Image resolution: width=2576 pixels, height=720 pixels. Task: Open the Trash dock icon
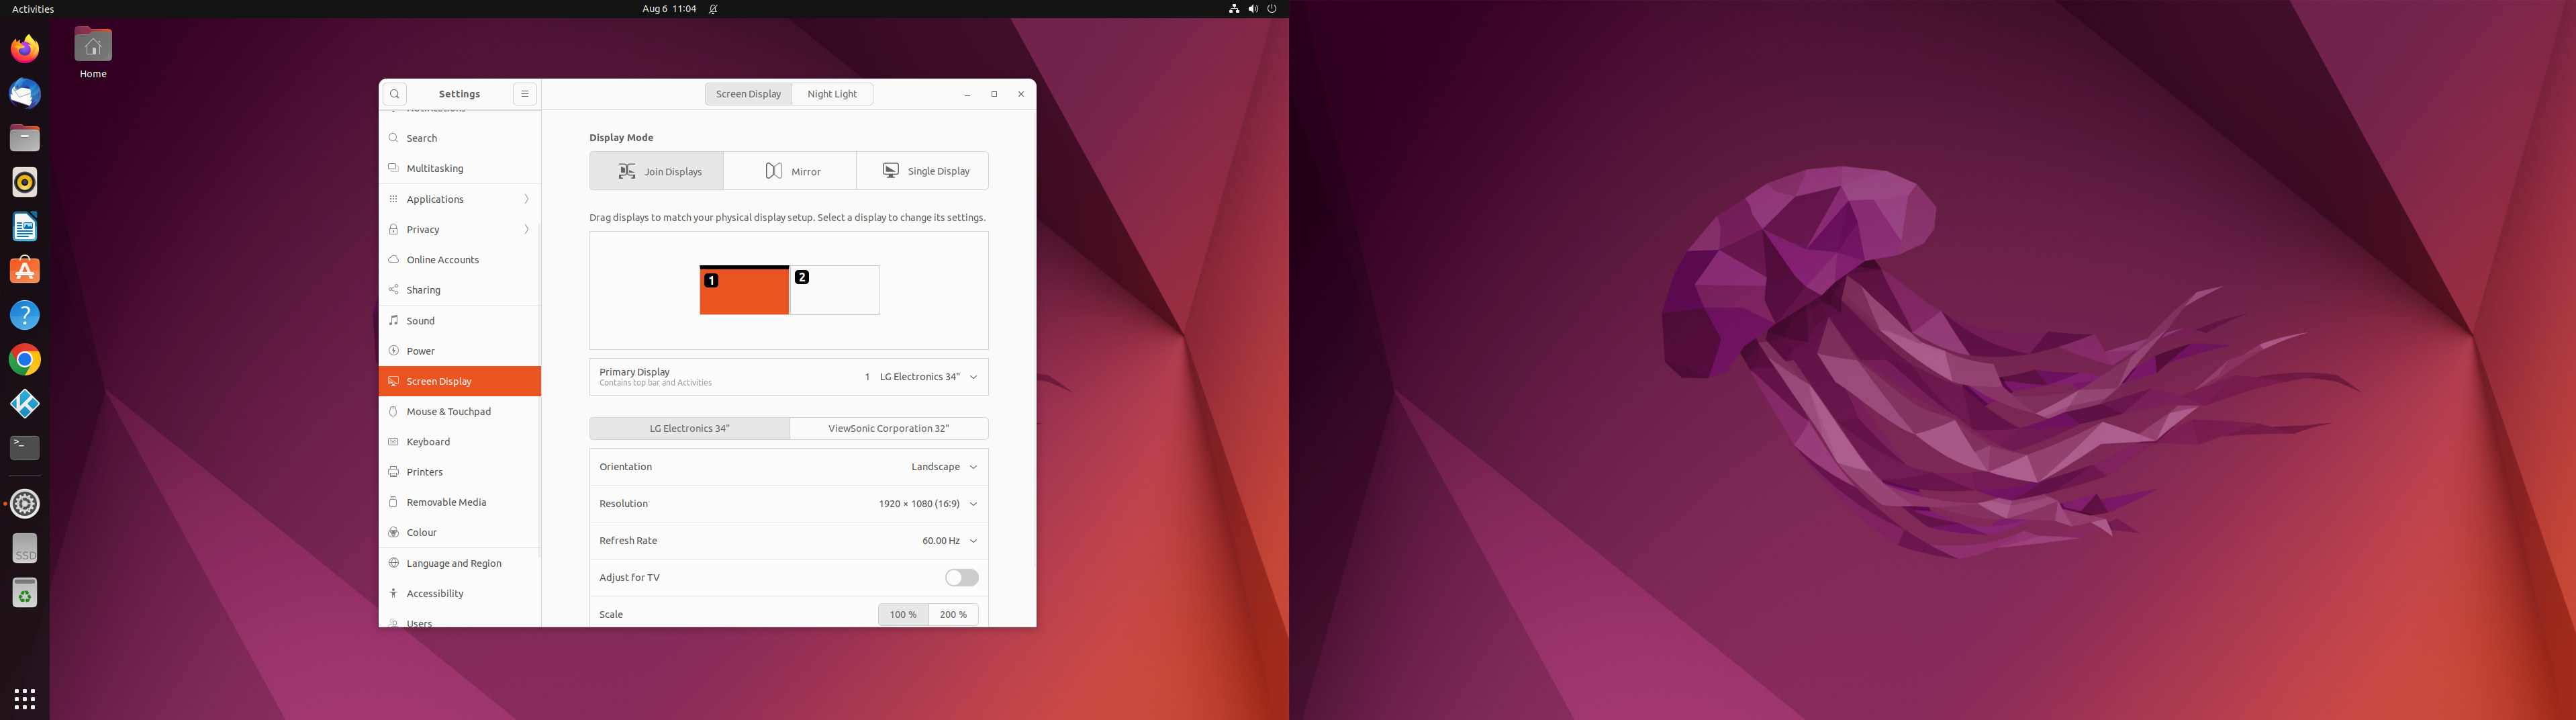click(x=25, y=593)
